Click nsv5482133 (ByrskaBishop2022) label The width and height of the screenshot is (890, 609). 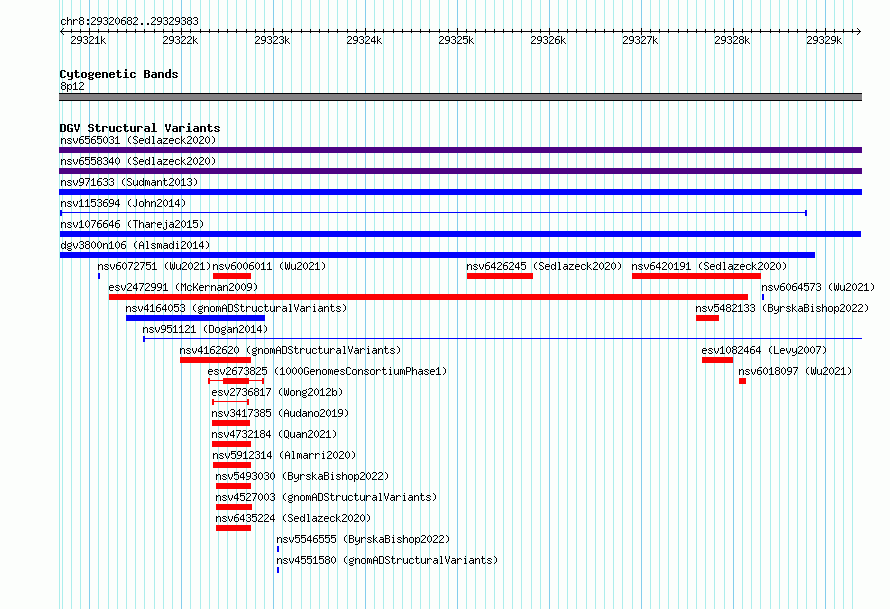782,308
